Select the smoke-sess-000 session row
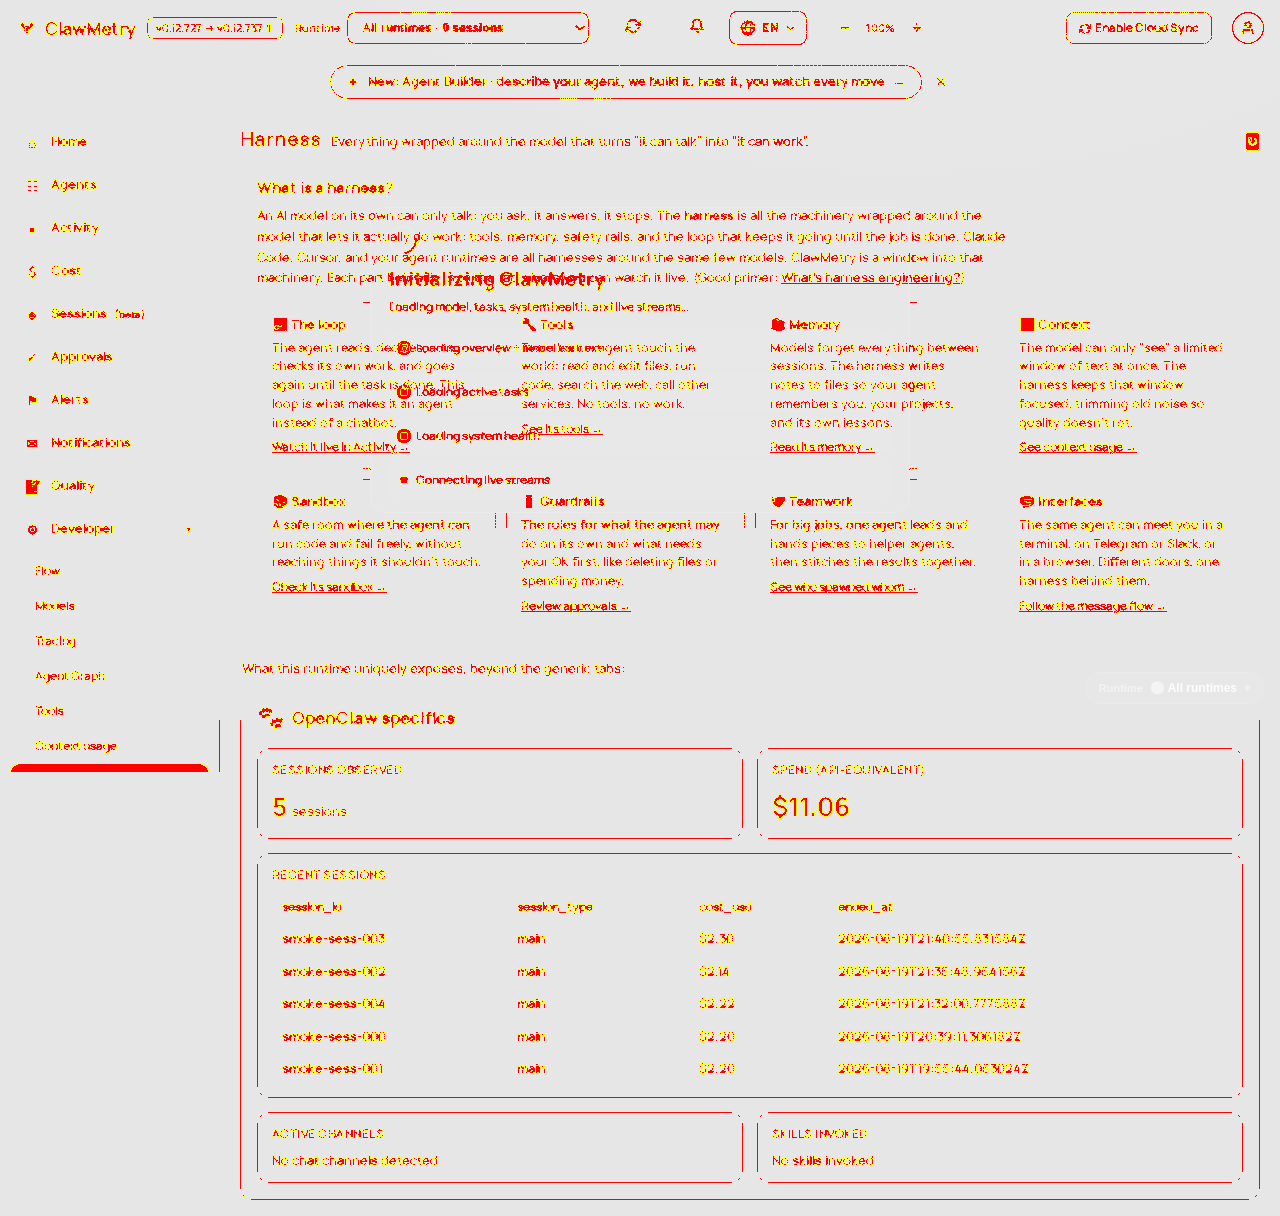This screenshot has width=1280, height=1216. pos(750,1037)
